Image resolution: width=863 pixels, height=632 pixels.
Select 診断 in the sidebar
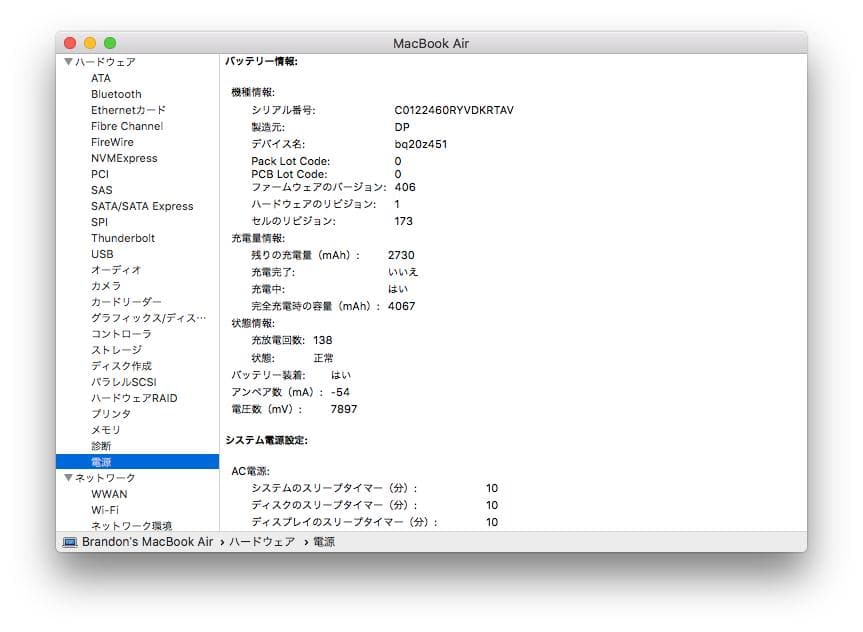101,446
